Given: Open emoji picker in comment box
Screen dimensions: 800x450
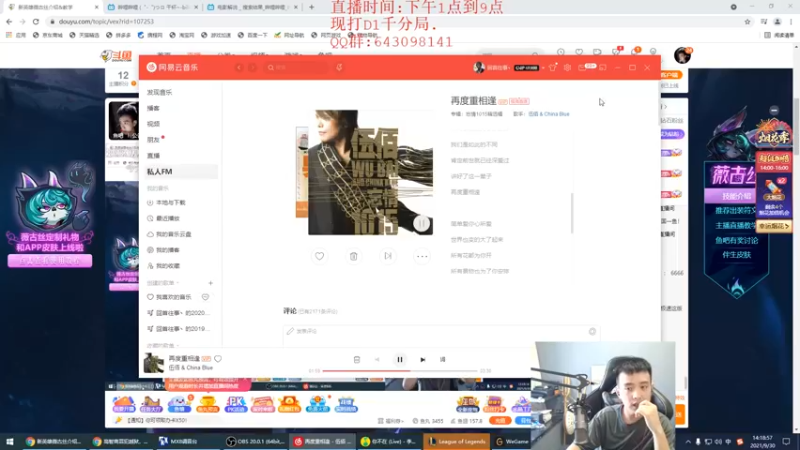Looking at the screenshot, I should (x=592, y=331).
